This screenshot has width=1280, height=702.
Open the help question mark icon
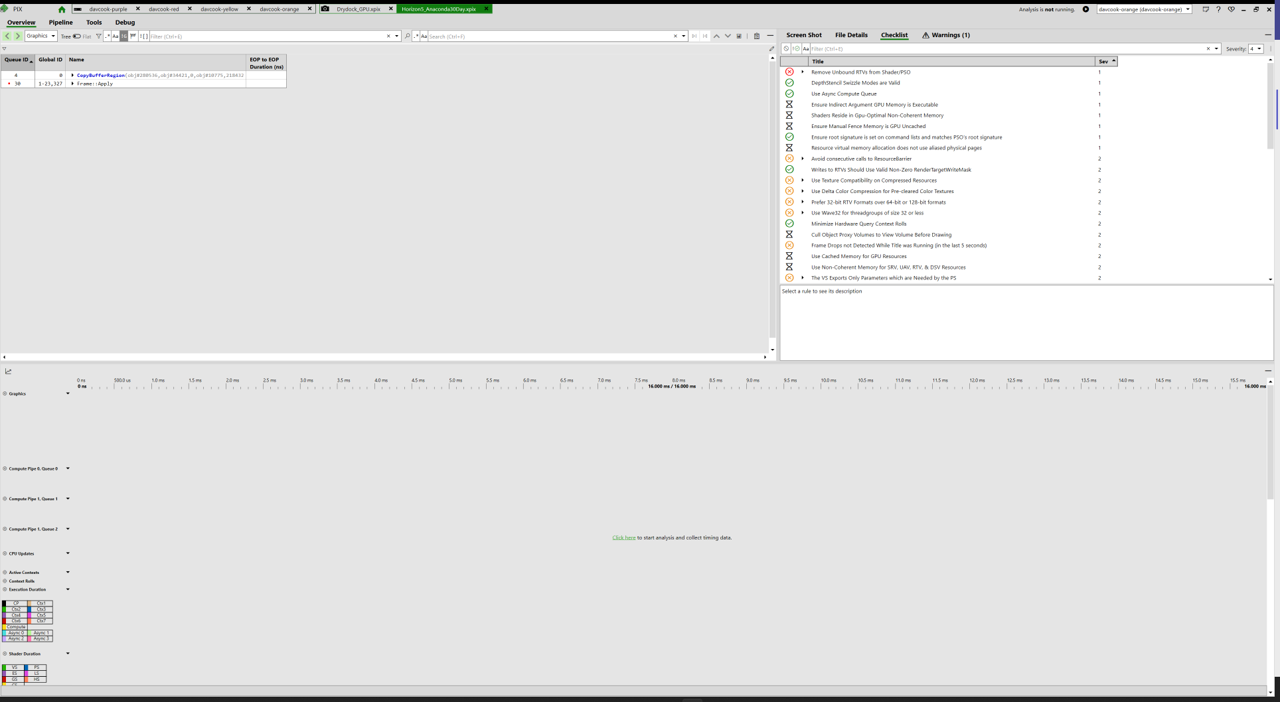point(1218,9)
